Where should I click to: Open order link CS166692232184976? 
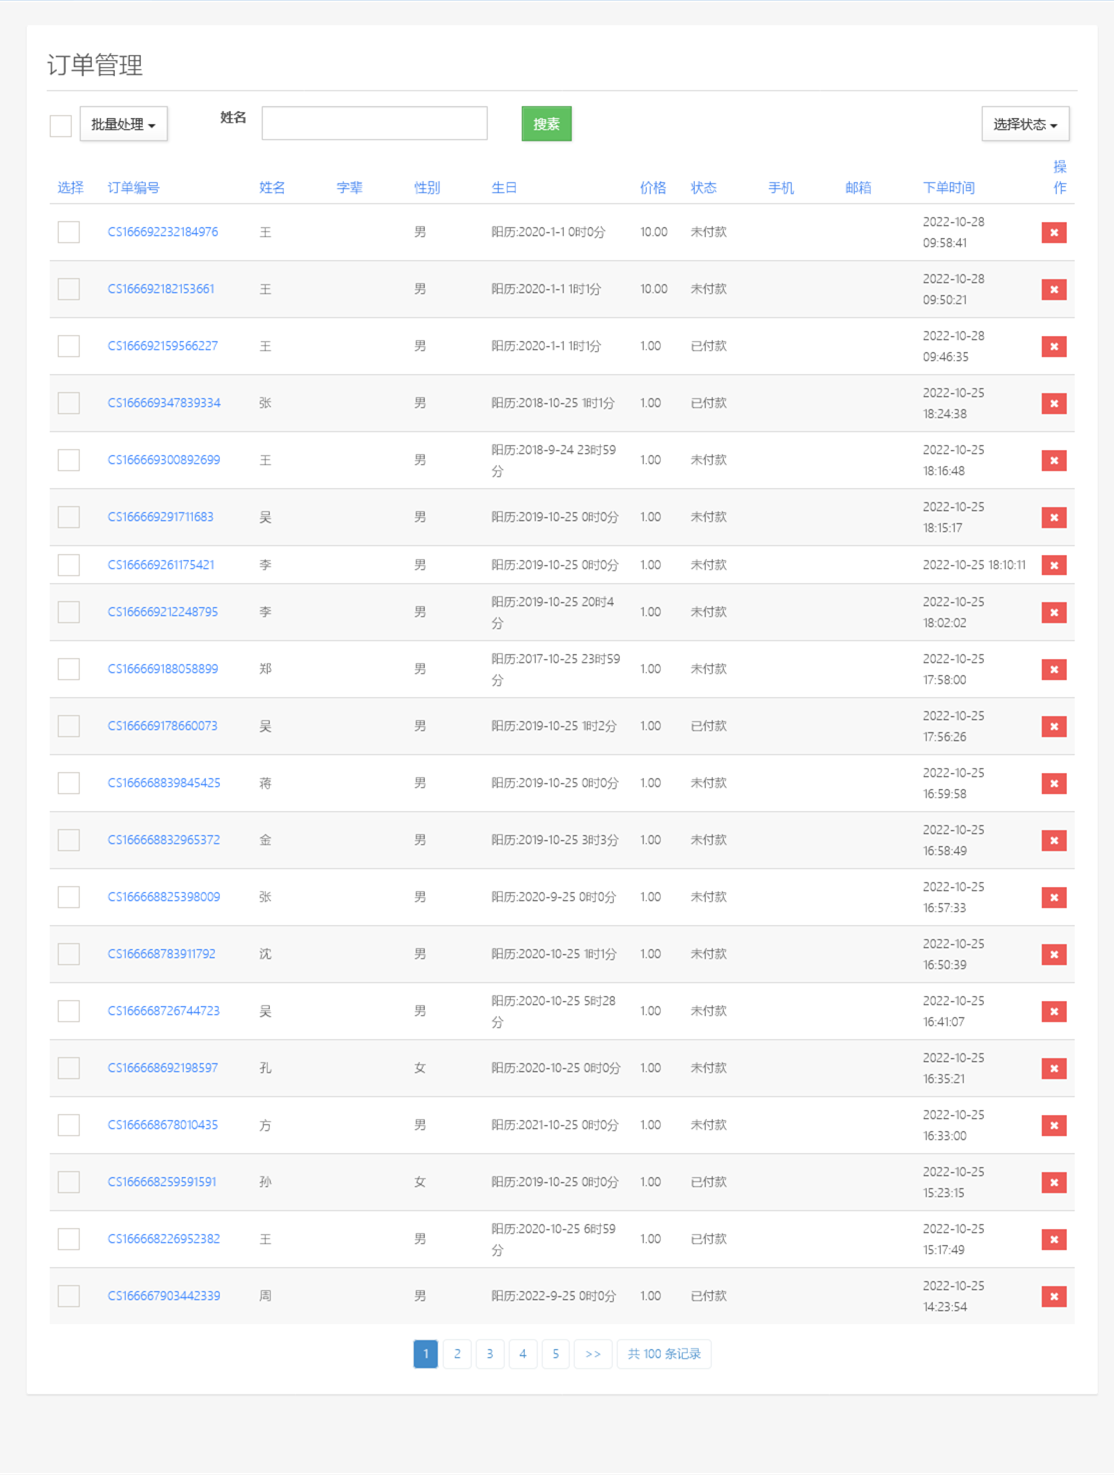pyautogui.click(x=163, y=232)
